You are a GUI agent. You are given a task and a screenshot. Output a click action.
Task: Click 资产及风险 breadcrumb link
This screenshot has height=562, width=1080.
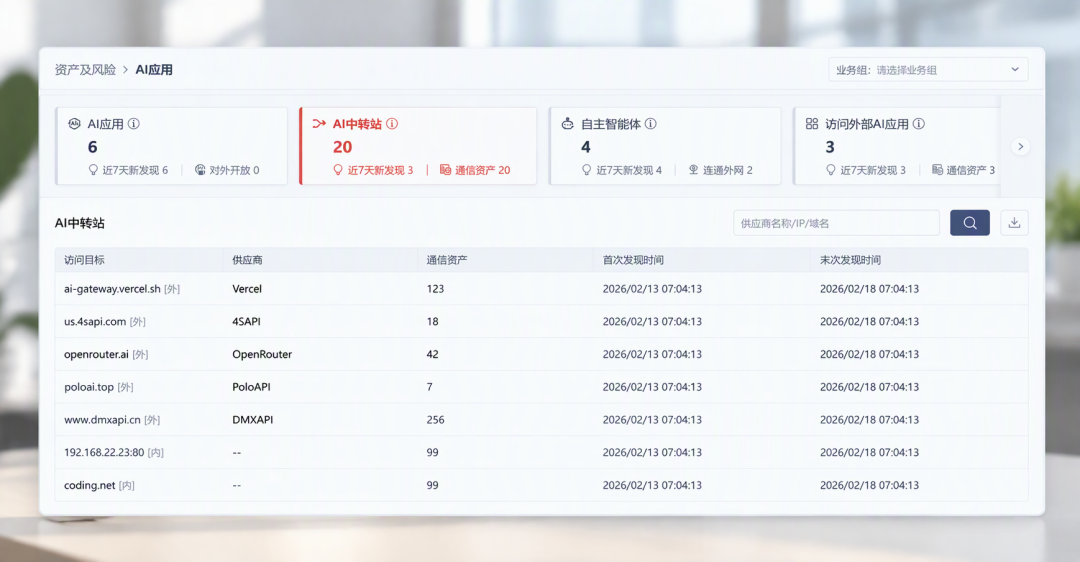pyautogui.click(x=85, y=70)
